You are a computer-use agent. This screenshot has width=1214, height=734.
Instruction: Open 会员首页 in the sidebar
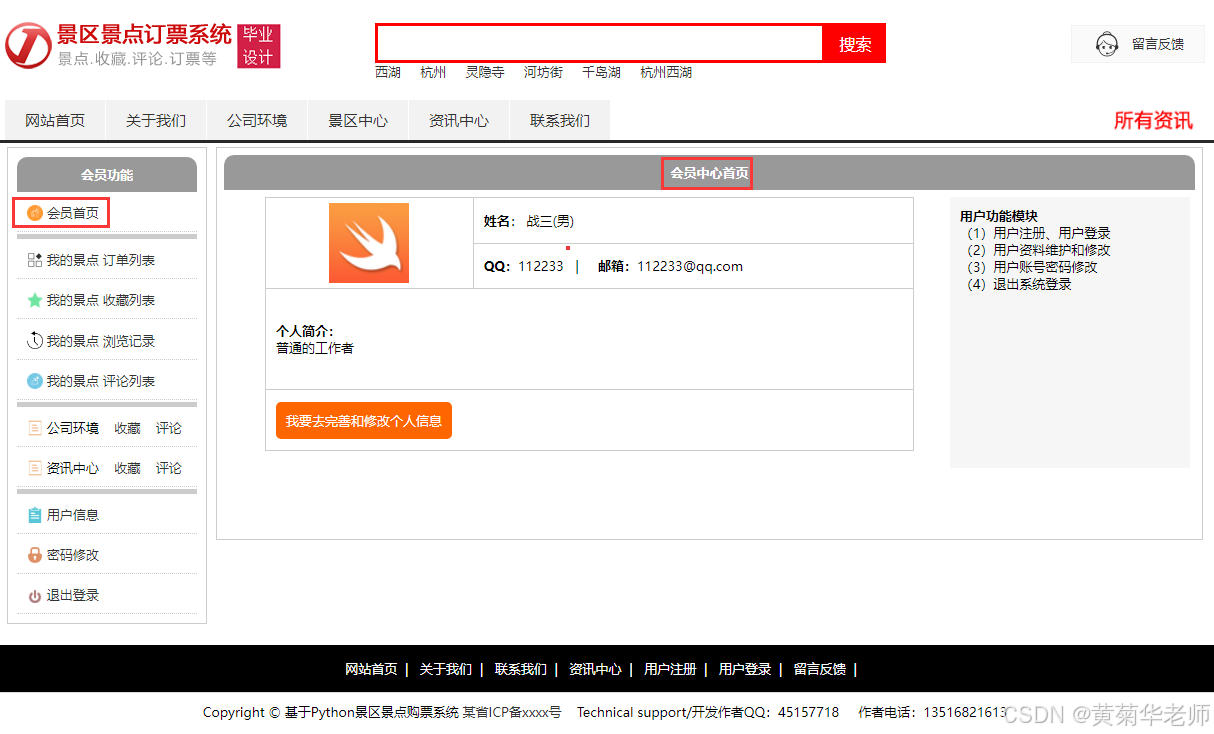73,213
